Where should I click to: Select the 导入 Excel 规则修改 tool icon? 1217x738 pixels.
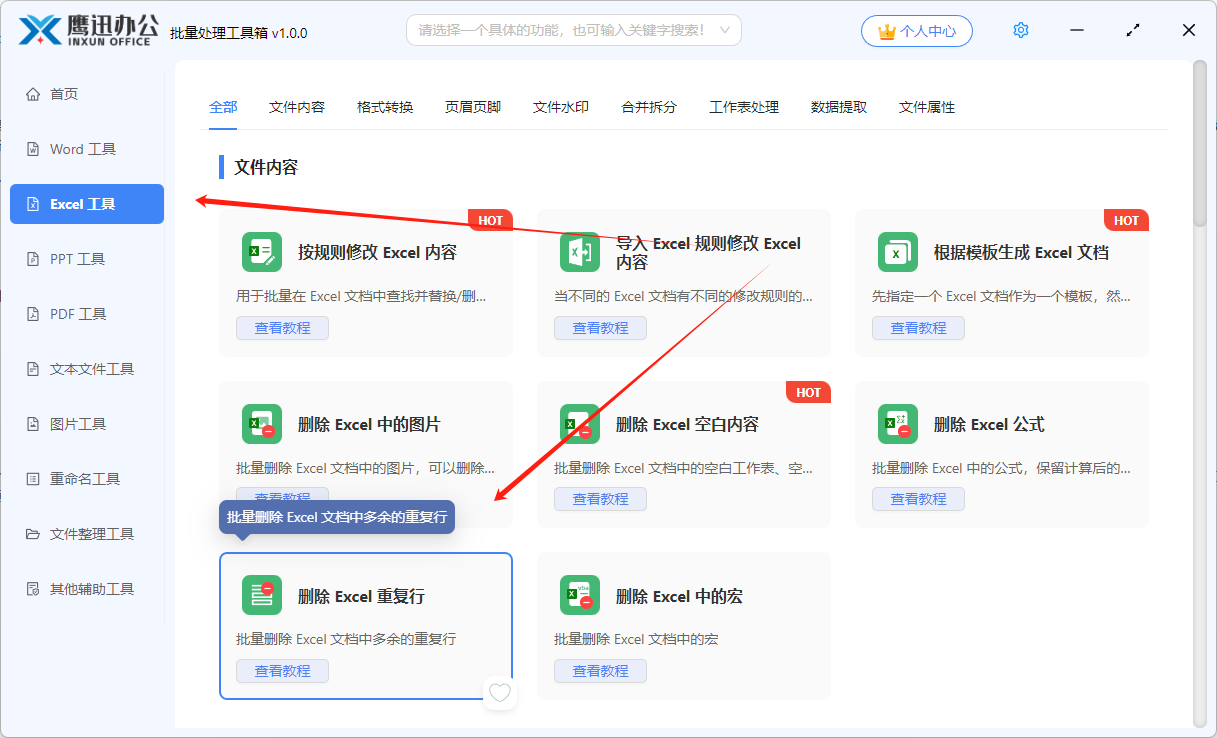[x=580, y=252]
